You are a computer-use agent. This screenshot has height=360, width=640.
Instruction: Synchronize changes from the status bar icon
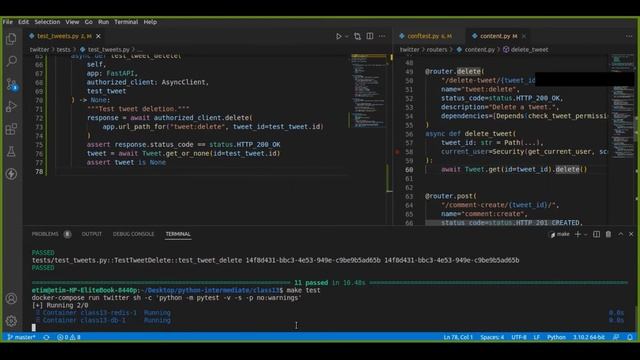[x=46, y=338]
